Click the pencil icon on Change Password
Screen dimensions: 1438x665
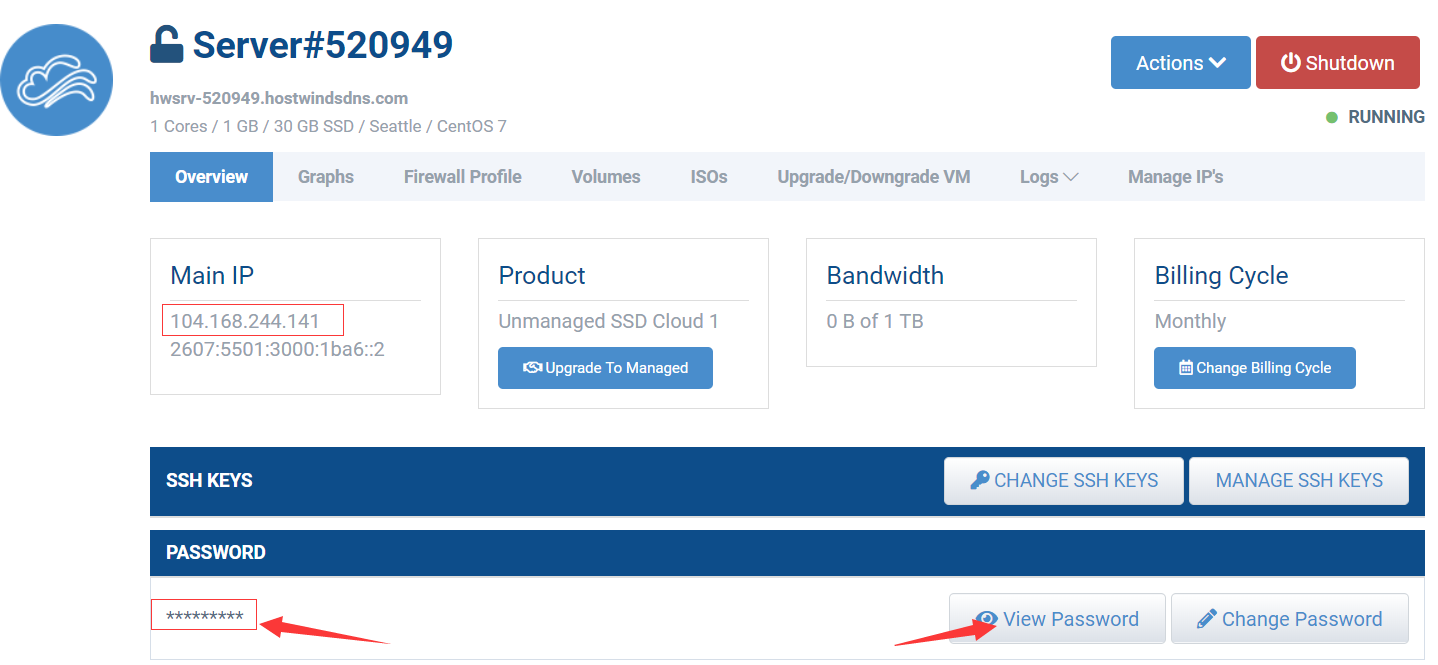[x=1206, y=620]
